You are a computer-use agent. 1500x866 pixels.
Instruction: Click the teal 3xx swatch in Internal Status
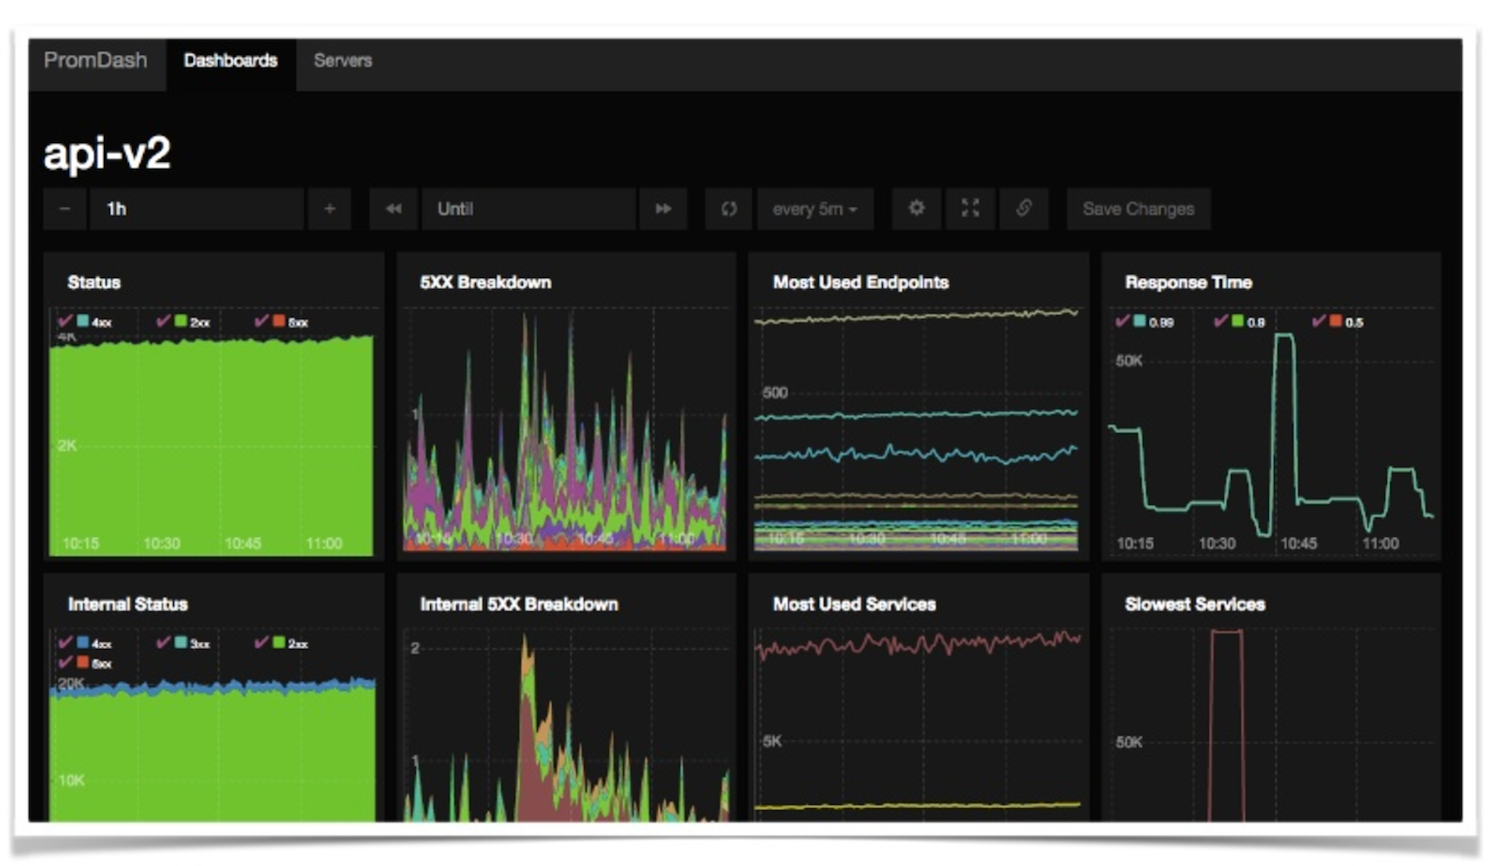click(x=181, y=642)
